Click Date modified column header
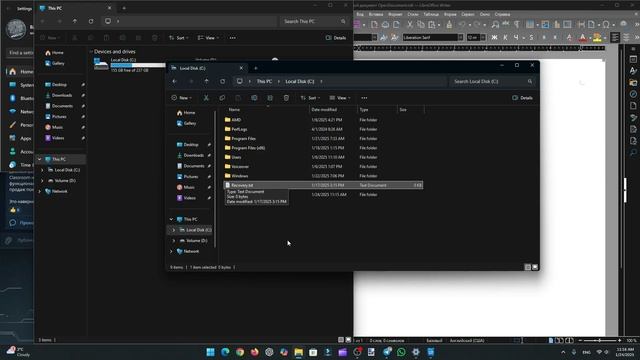 click(x=324, y=110)
